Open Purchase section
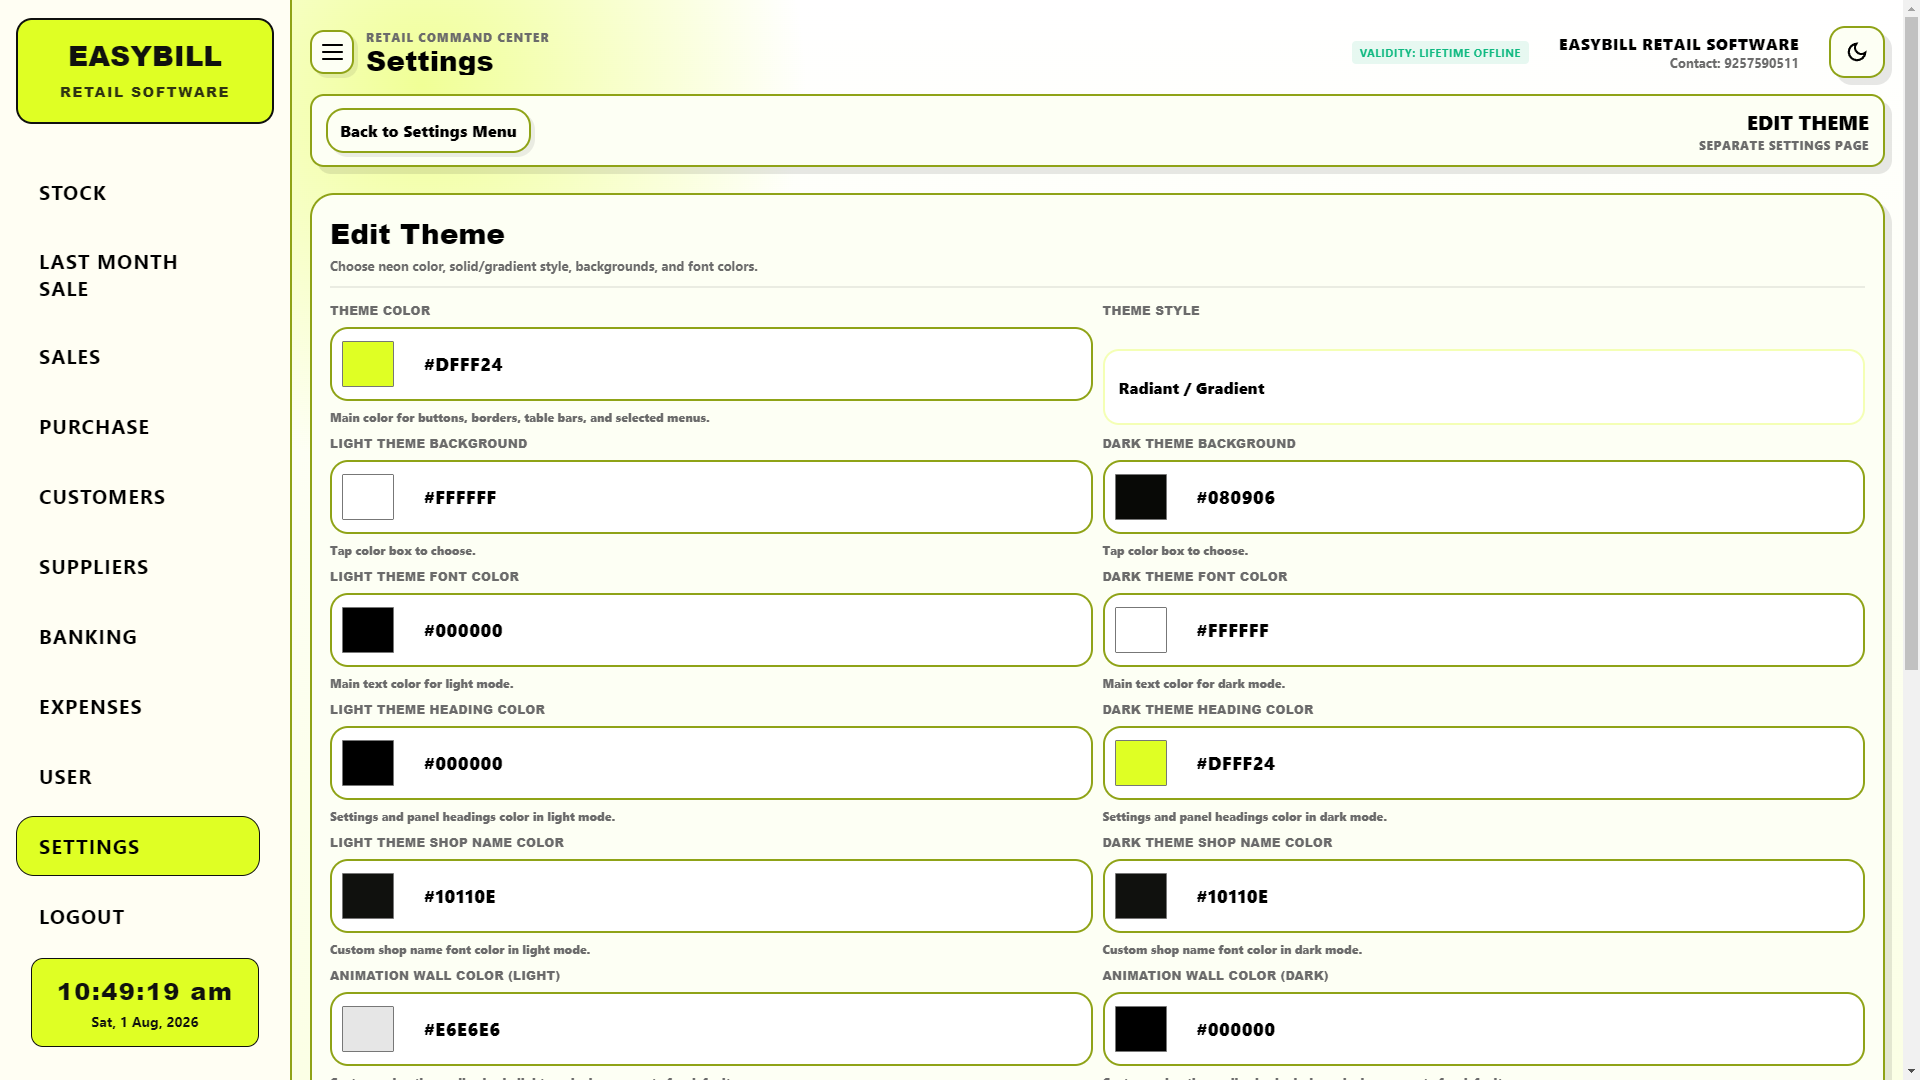Viewport: 1920px width, 1080px height. coord(138,427)
